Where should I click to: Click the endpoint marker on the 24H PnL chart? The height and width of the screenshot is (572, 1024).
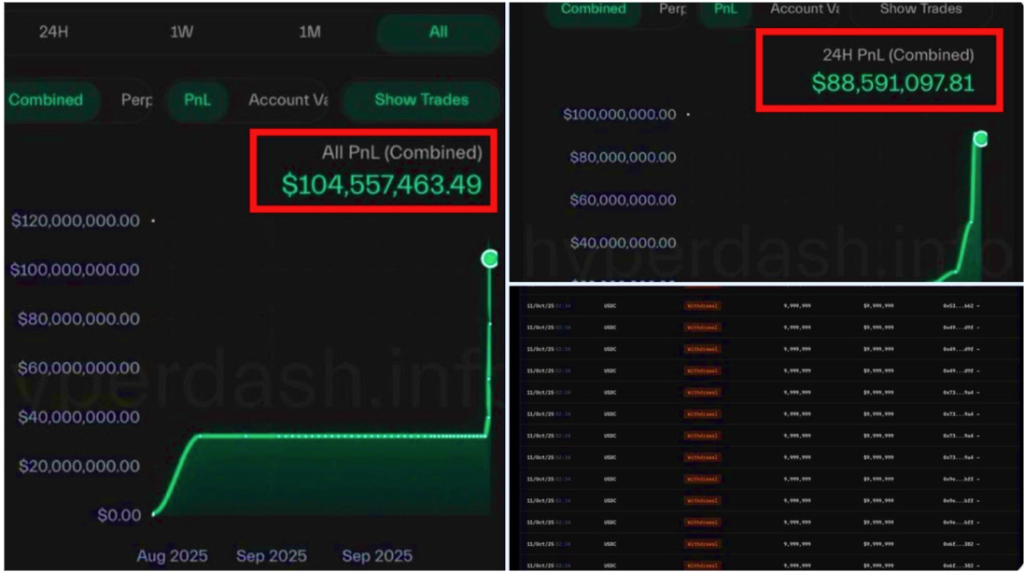tap(980, 138)
